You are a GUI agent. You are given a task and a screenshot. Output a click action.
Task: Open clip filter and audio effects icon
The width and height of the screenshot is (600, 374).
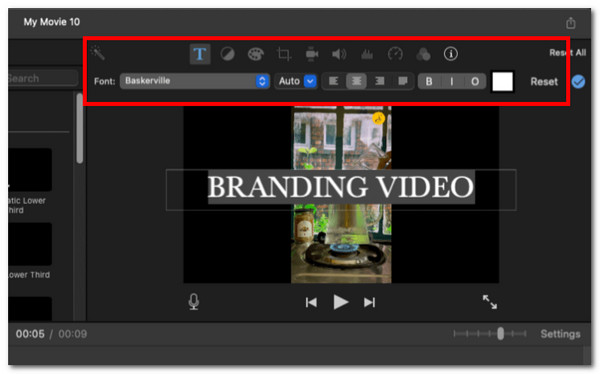tap(423, 54)
